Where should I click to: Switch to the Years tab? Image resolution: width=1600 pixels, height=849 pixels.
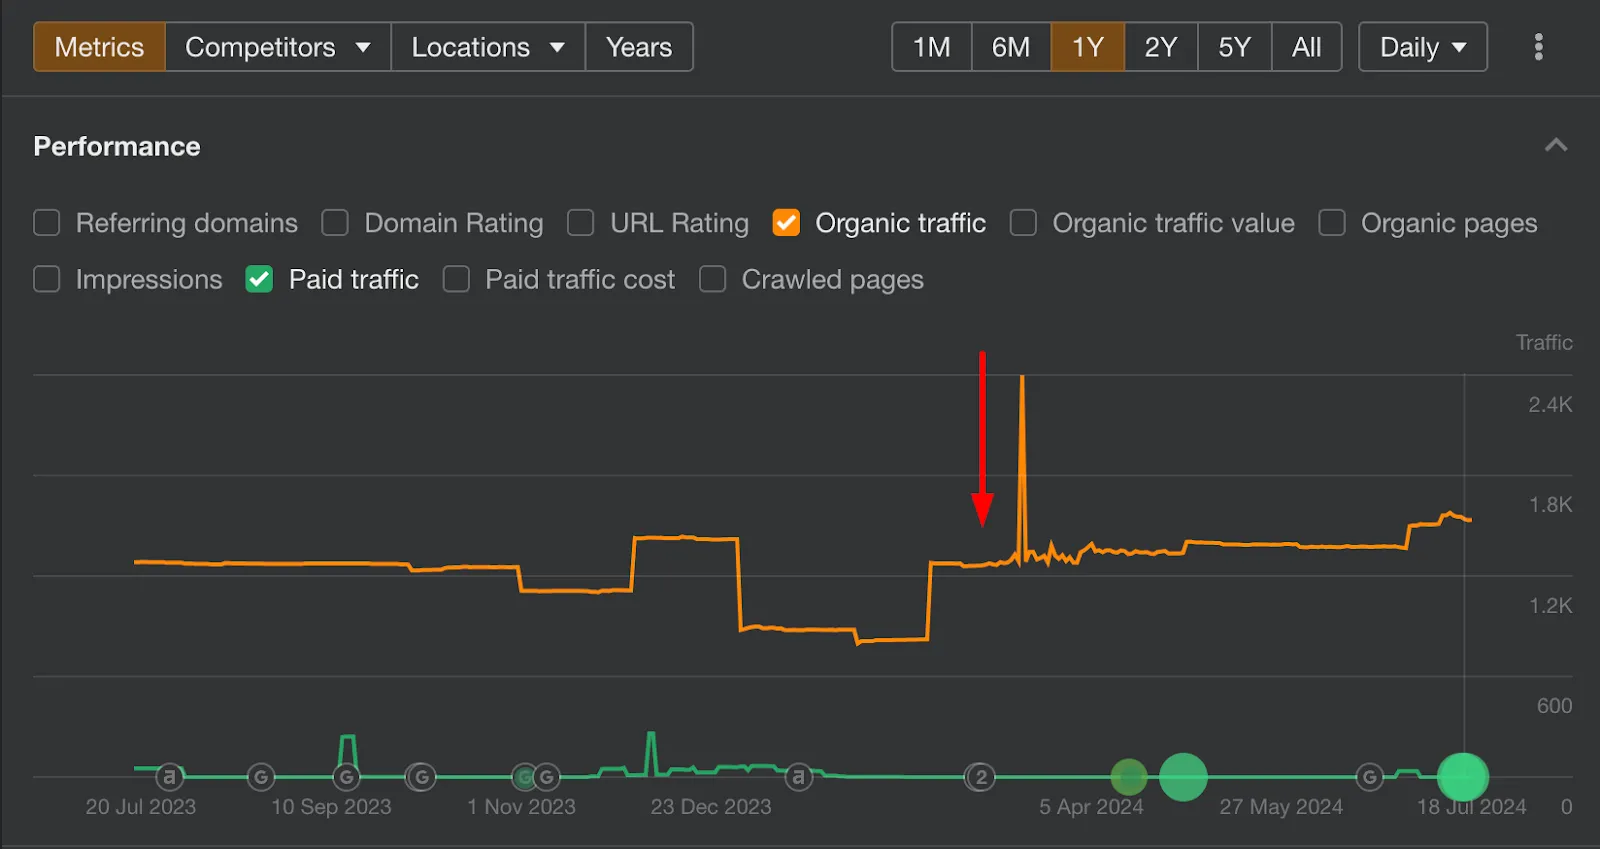point(639,47)
